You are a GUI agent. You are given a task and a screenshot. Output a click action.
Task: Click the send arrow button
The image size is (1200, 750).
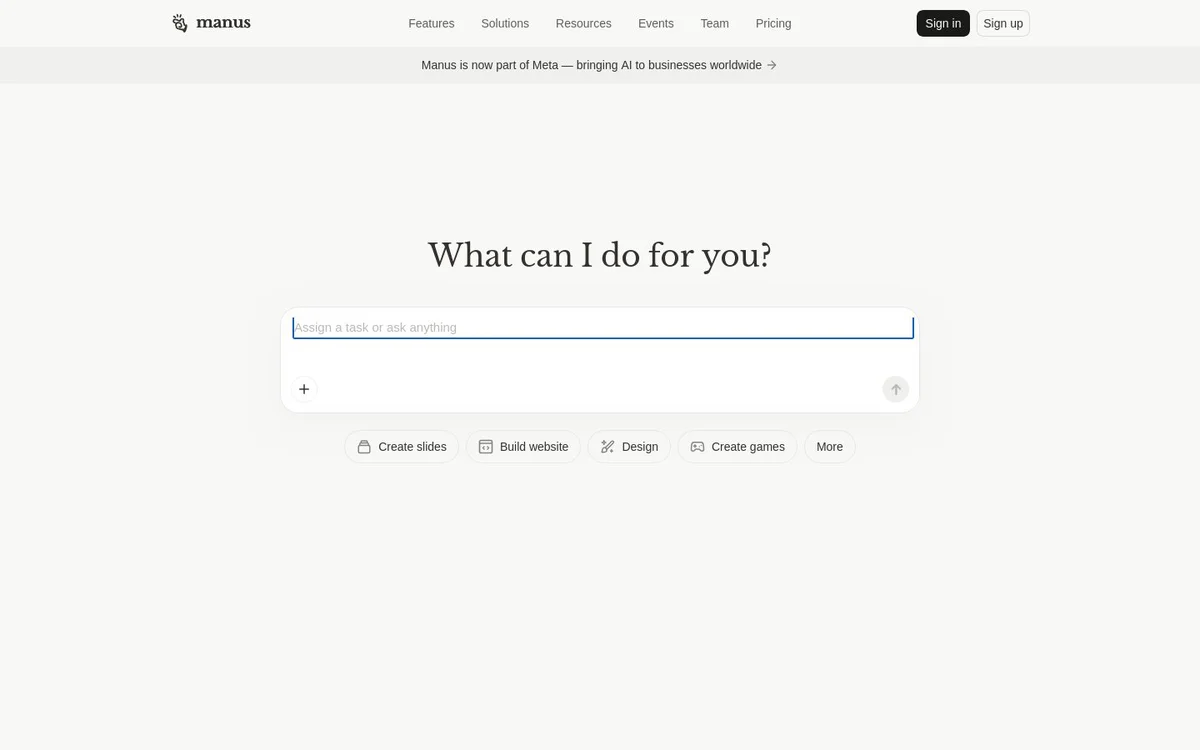(x=896, y=389)
